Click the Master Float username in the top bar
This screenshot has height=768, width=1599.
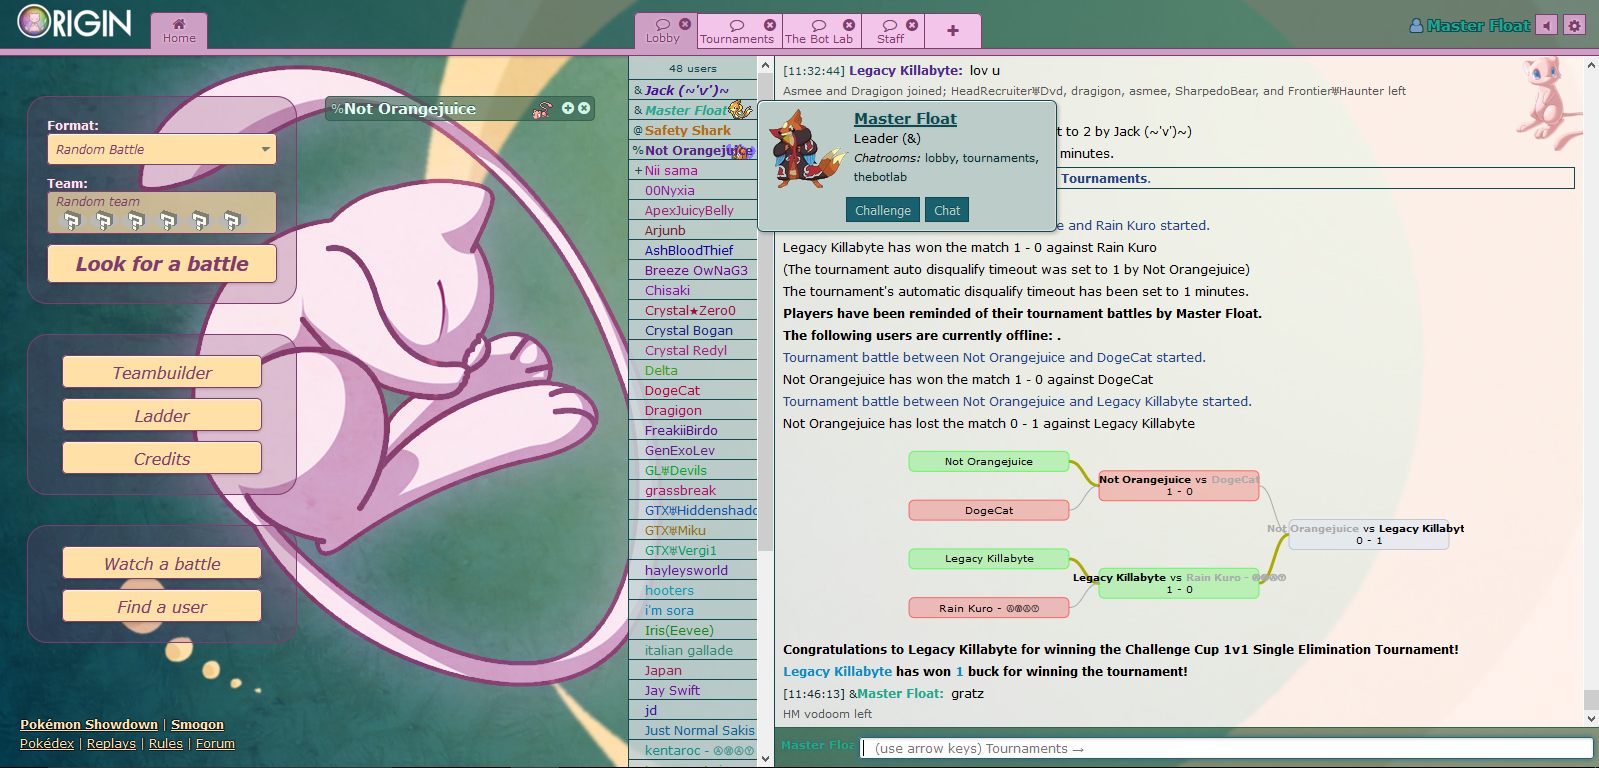click(x=1478, y=26)
